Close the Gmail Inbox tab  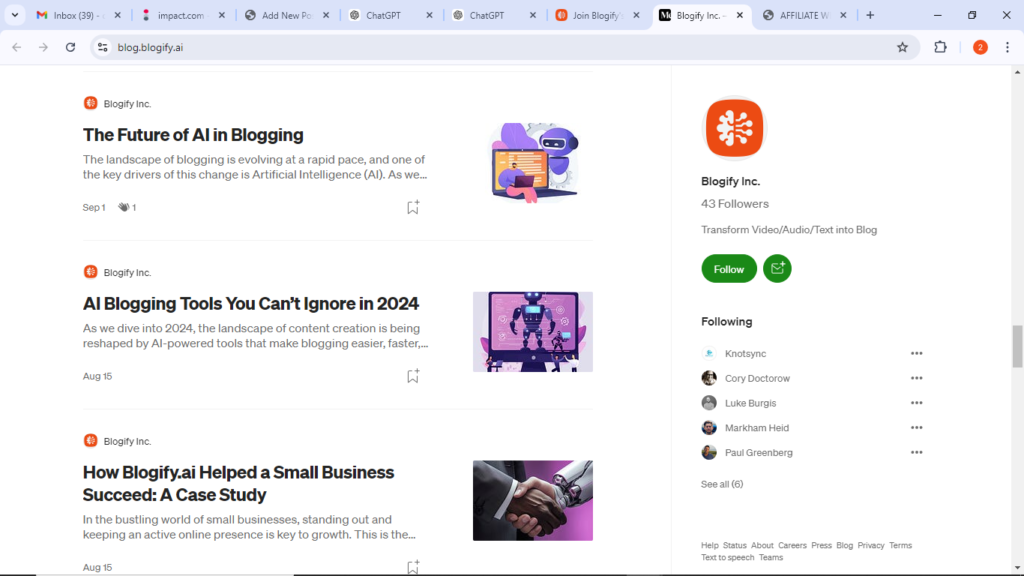(118, 15)
